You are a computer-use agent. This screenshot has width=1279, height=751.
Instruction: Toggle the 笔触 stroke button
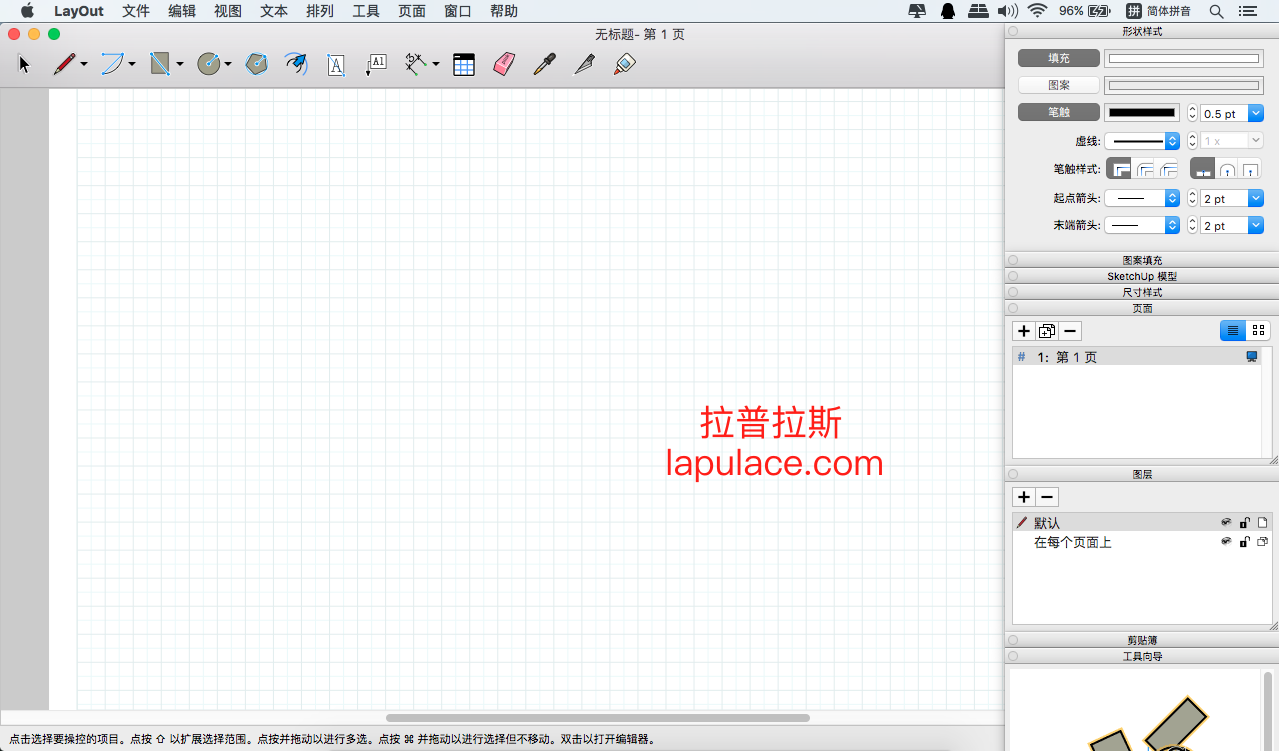(x=1058, y=112)
